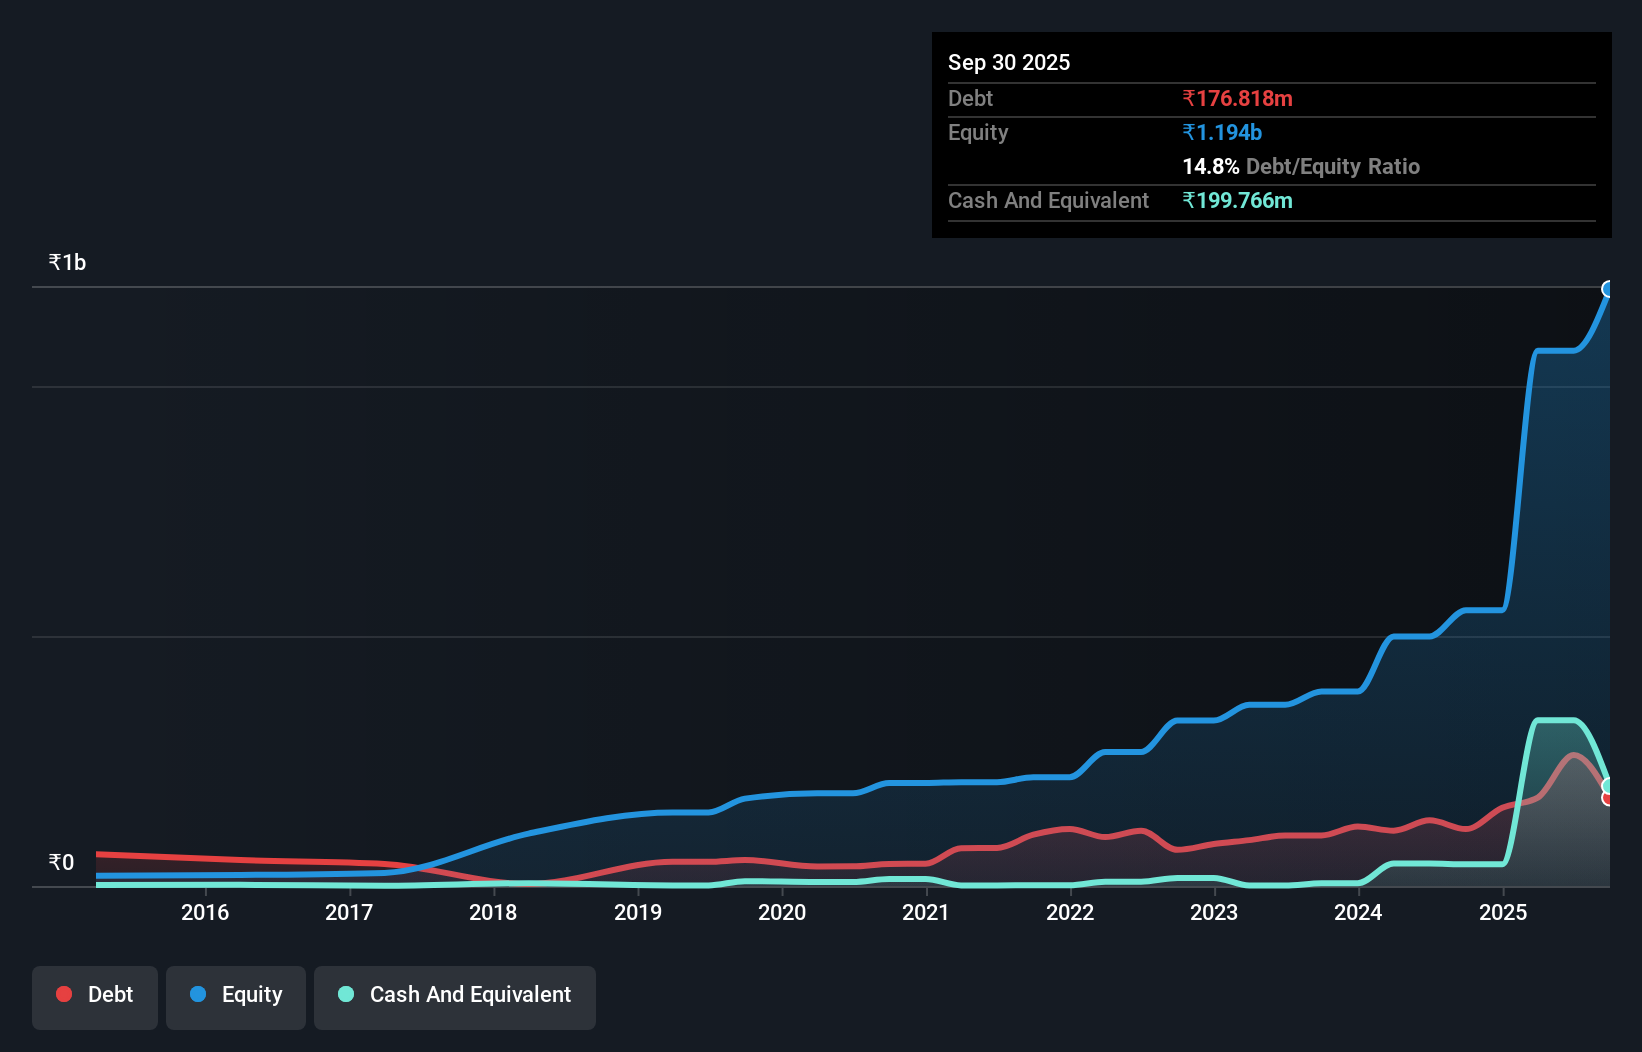Expand the Debt row in the tooltip
The width and height of the screenshot is (1642, 1052).
pos(970,98)
